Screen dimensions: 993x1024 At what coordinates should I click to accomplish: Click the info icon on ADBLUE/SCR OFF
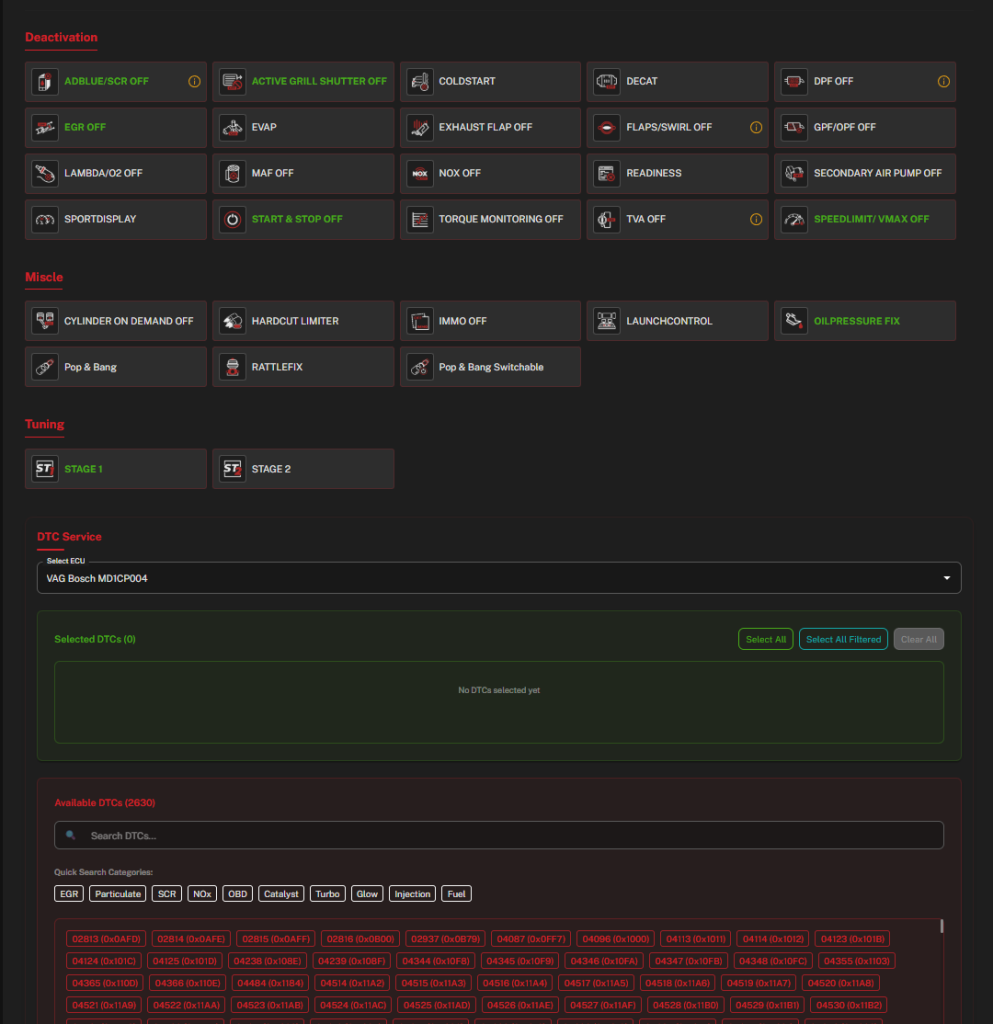click(194, 82)
